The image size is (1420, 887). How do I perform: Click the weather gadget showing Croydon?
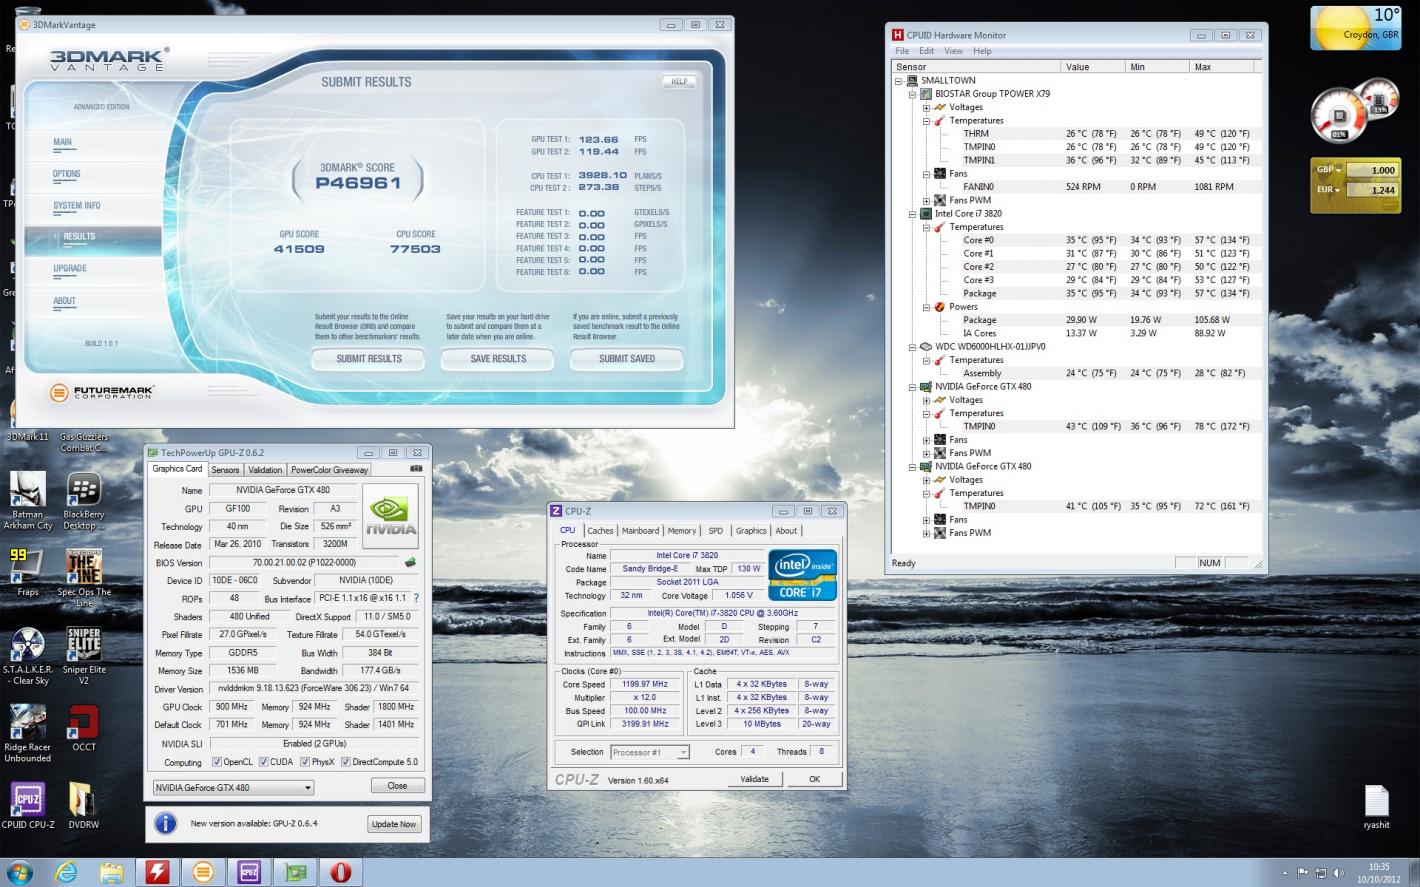coord(1355,28)
